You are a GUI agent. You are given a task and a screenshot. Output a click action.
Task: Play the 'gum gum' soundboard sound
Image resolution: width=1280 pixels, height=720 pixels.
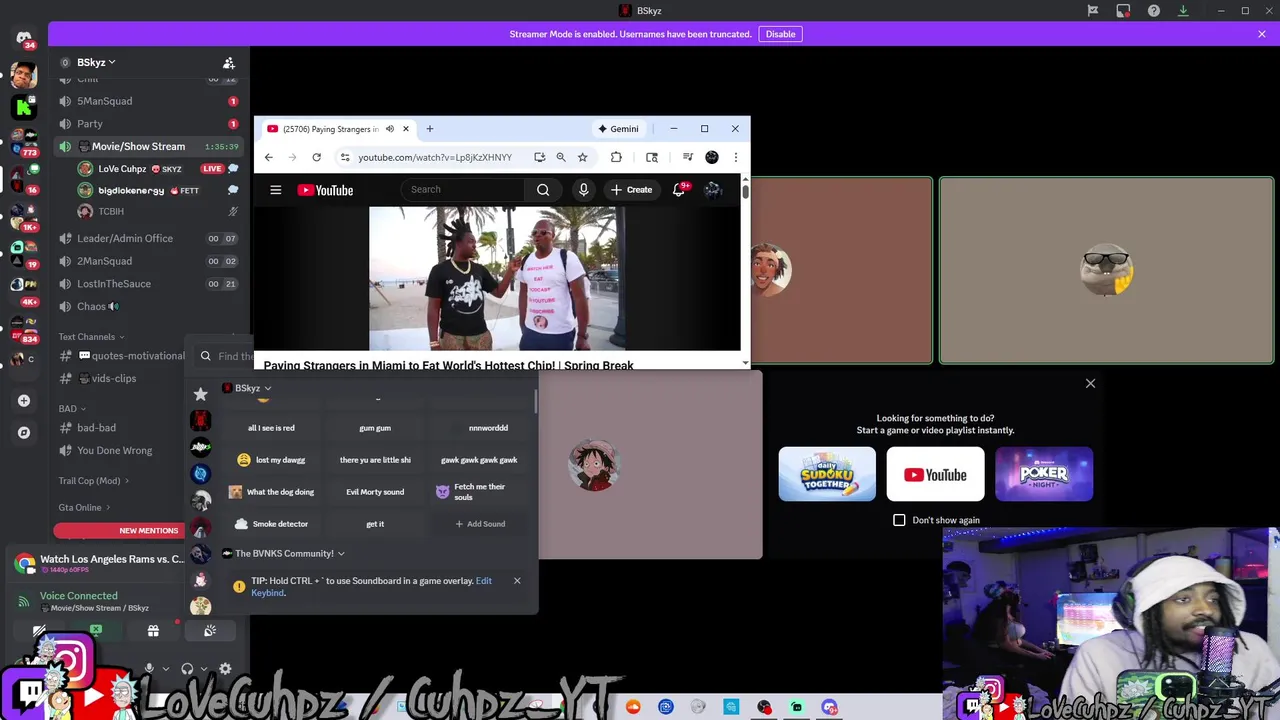tap(375, 428)
